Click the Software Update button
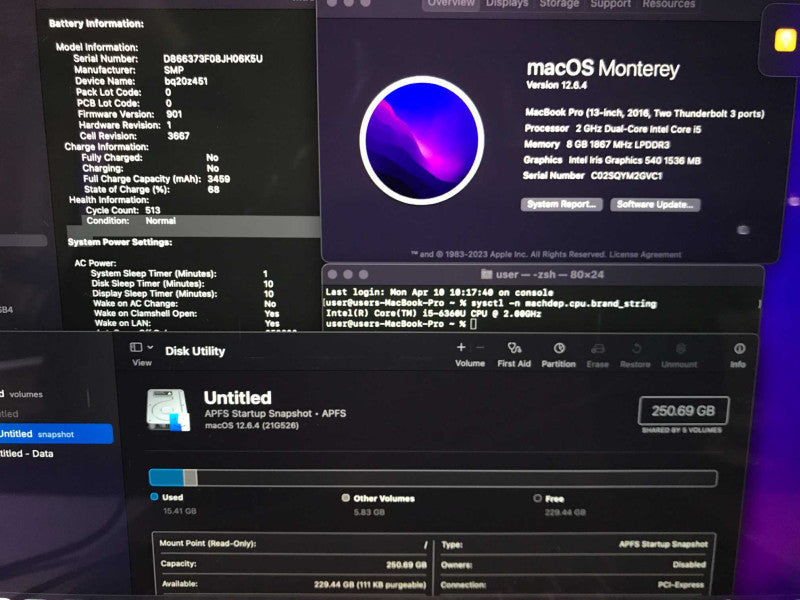Image resolution: width=800 pixels, height=600 pixels. [655, 205]
